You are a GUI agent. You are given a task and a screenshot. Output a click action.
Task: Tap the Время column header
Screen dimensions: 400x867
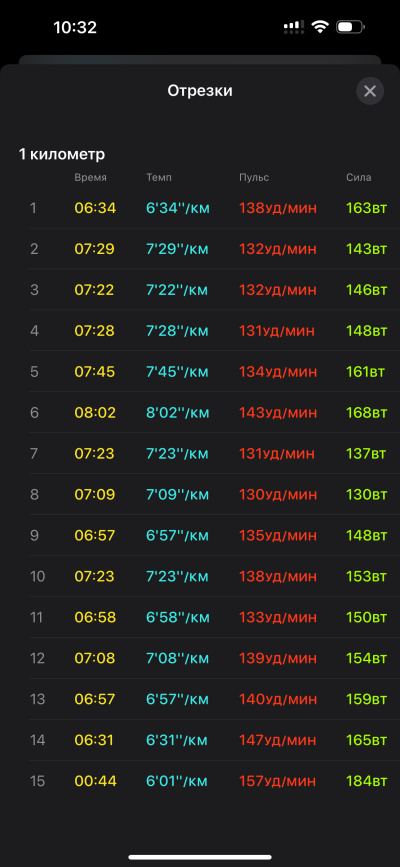click(91, 177)
